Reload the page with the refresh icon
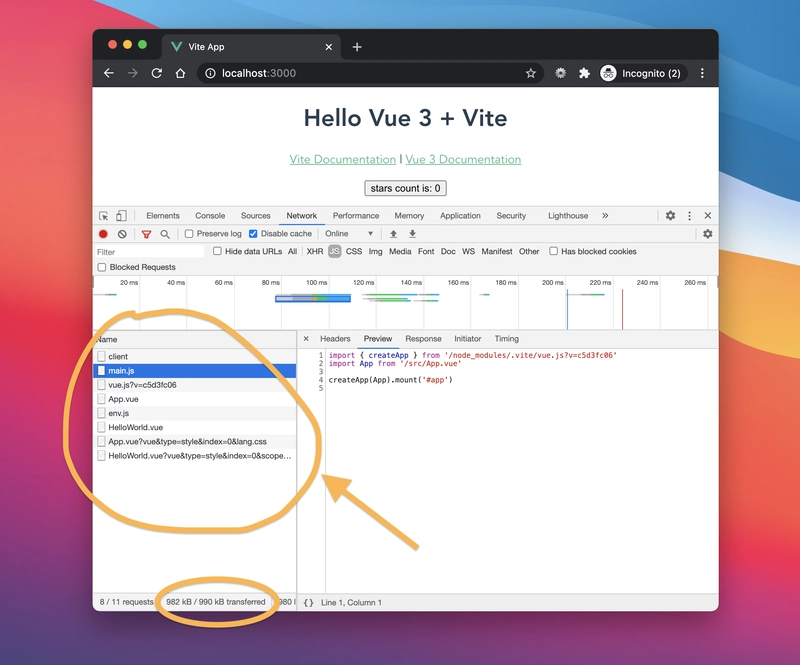Viewport: 800px width, 665px height. point(157,73)
